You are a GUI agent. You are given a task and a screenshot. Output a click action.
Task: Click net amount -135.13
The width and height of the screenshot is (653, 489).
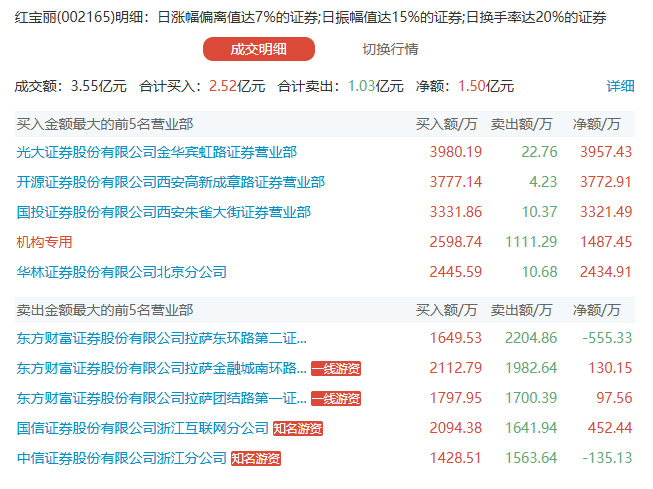(607, 458)
